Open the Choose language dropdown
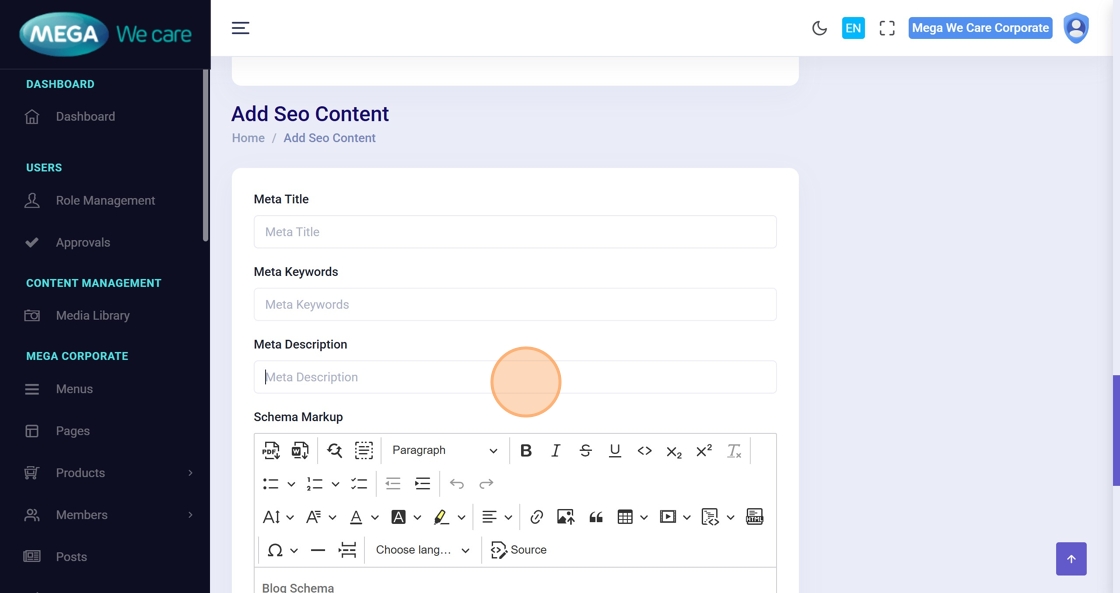The height and width of the screenshot is (593, 1120). 422,550
